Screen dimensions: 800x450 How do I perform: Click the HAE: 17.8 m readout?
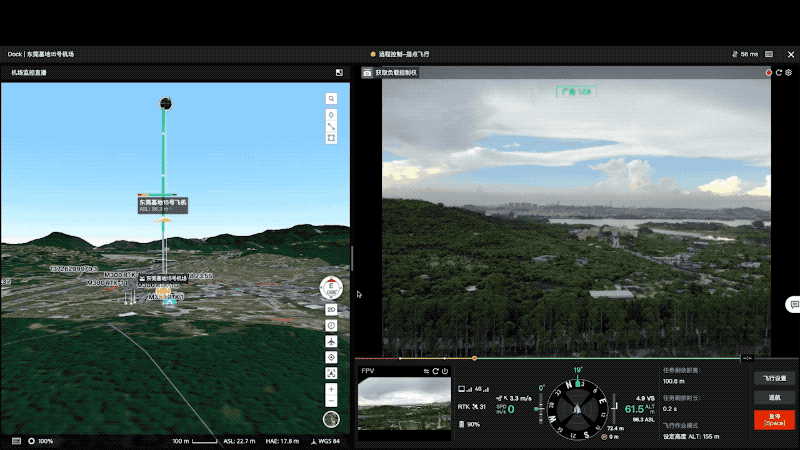282,441
